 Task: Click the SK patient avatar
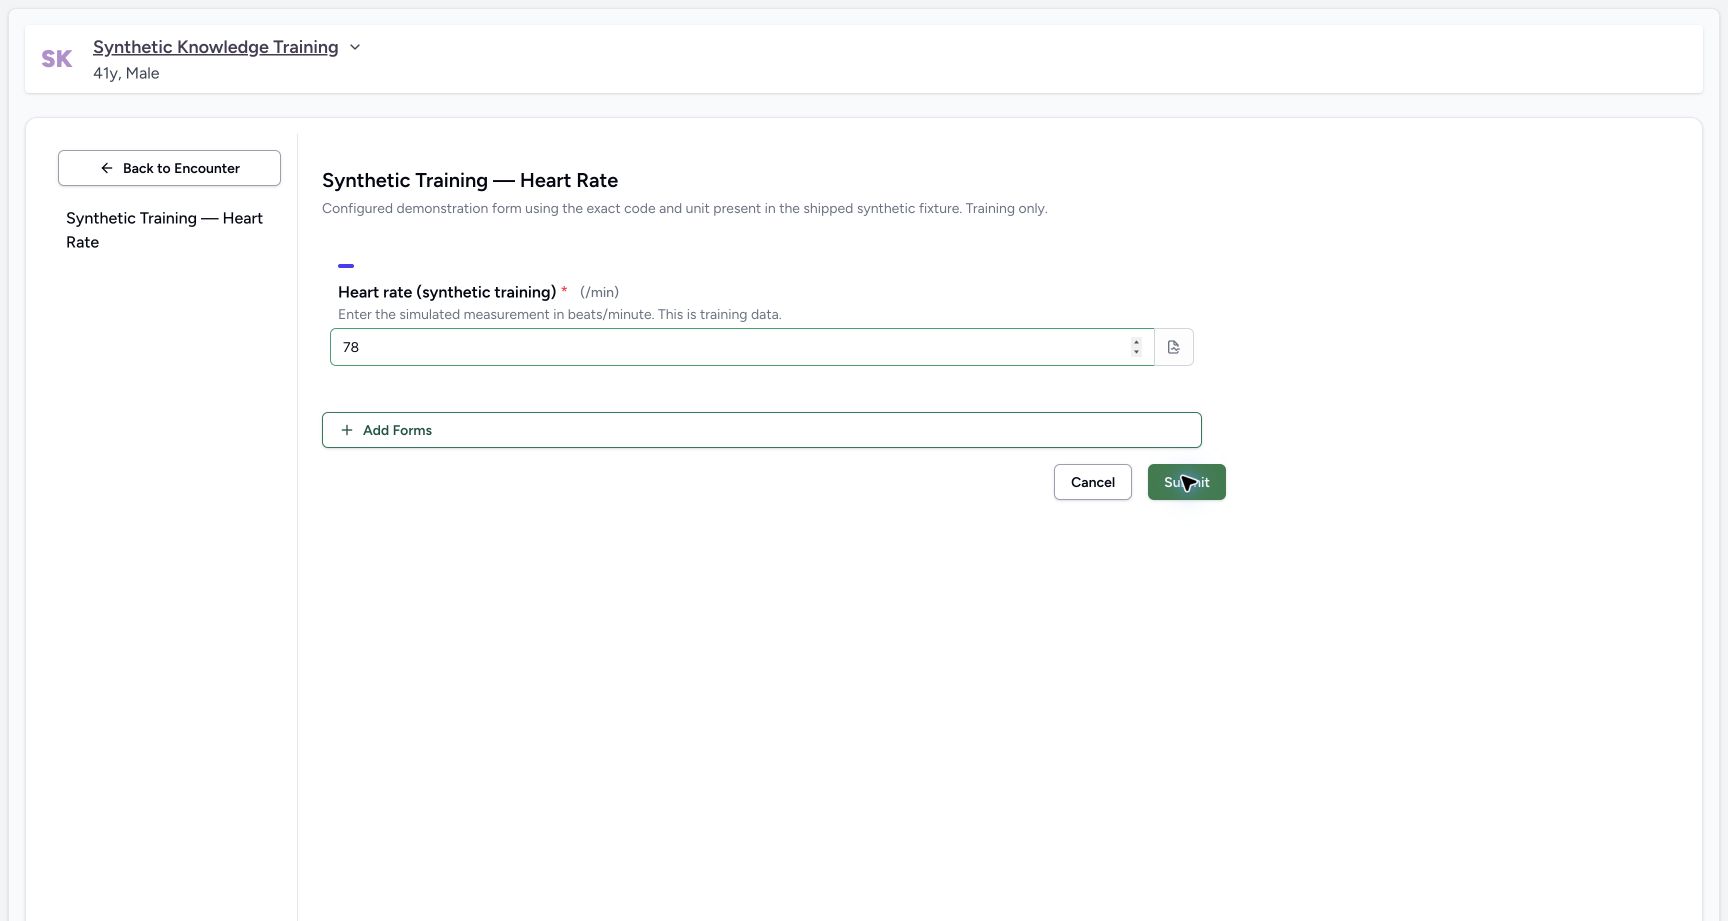pos(57,59)
